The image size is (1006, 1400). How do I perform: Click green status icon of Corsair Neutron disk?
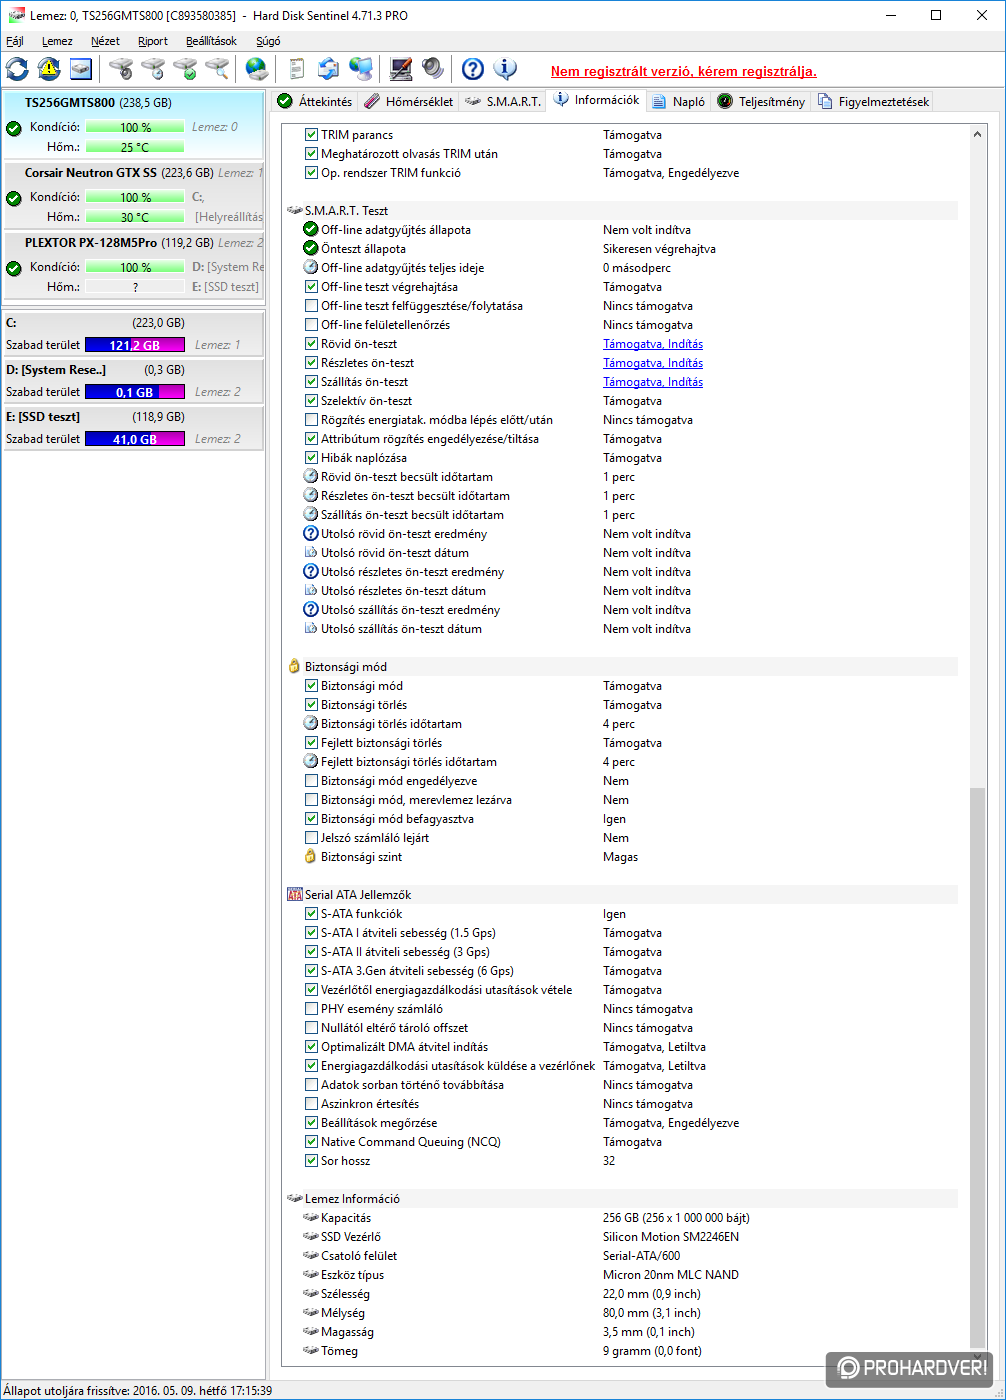pyautogui.click(x=14, y=198)
